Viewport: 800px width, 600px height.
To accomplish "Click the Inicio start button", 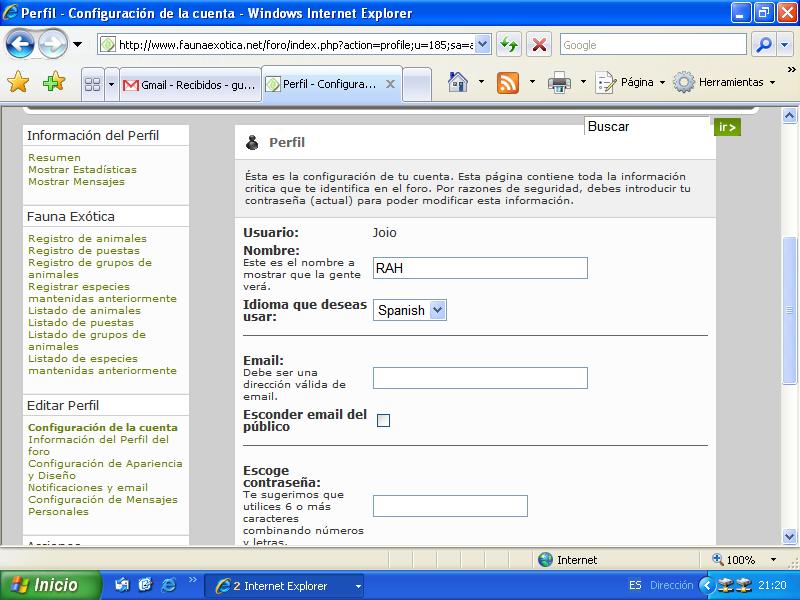I will point(50,585).
